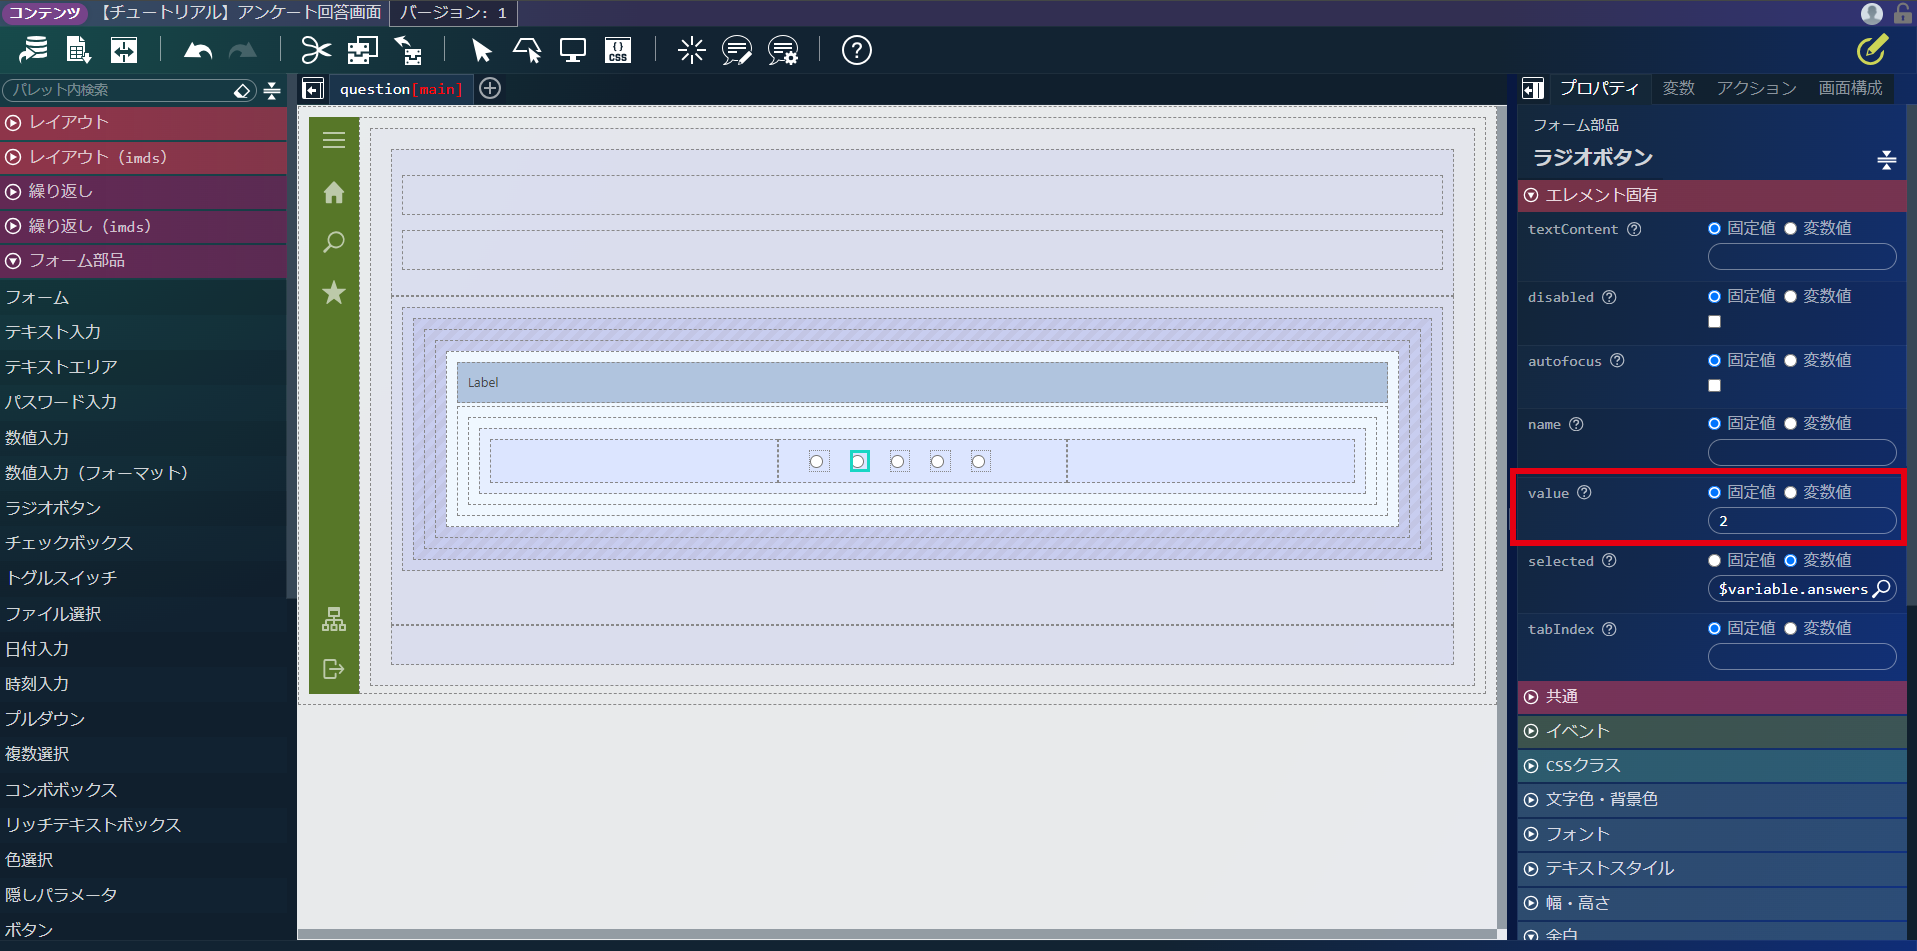Click the yellow edit pencil icon

[x=1873, y=49]
